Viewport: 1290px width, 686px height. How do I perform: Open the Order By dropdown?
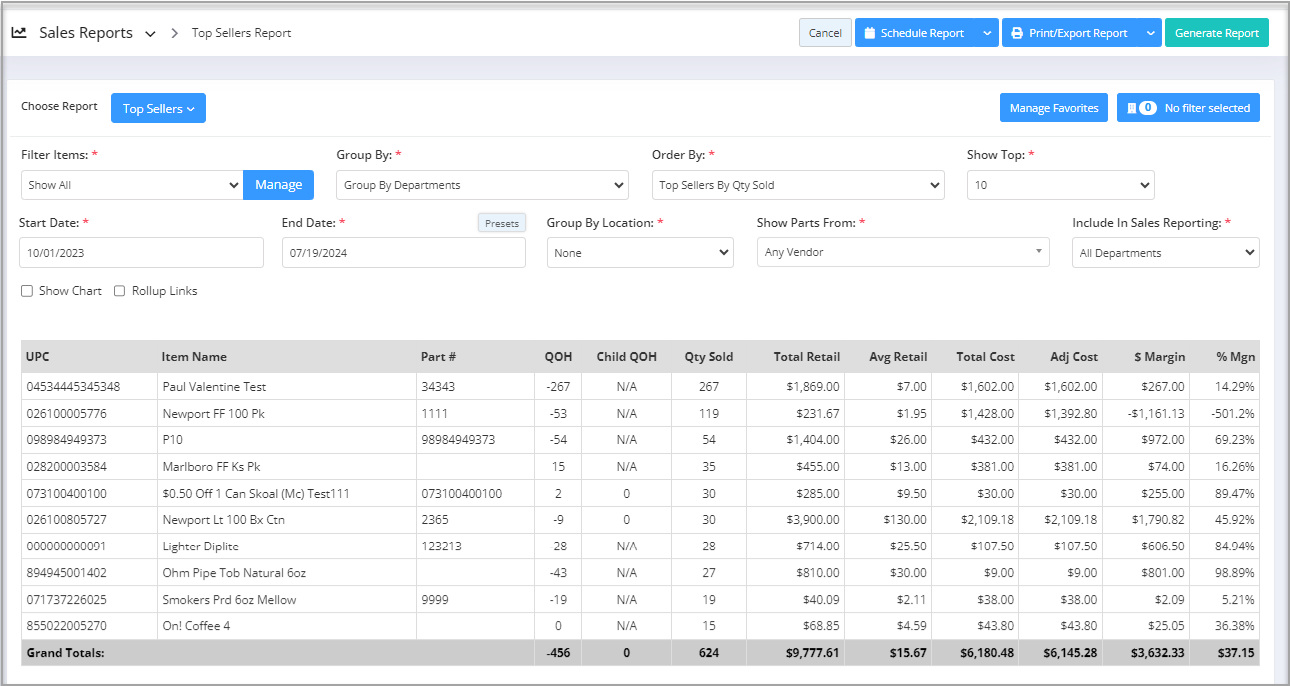tap(798, 185)
